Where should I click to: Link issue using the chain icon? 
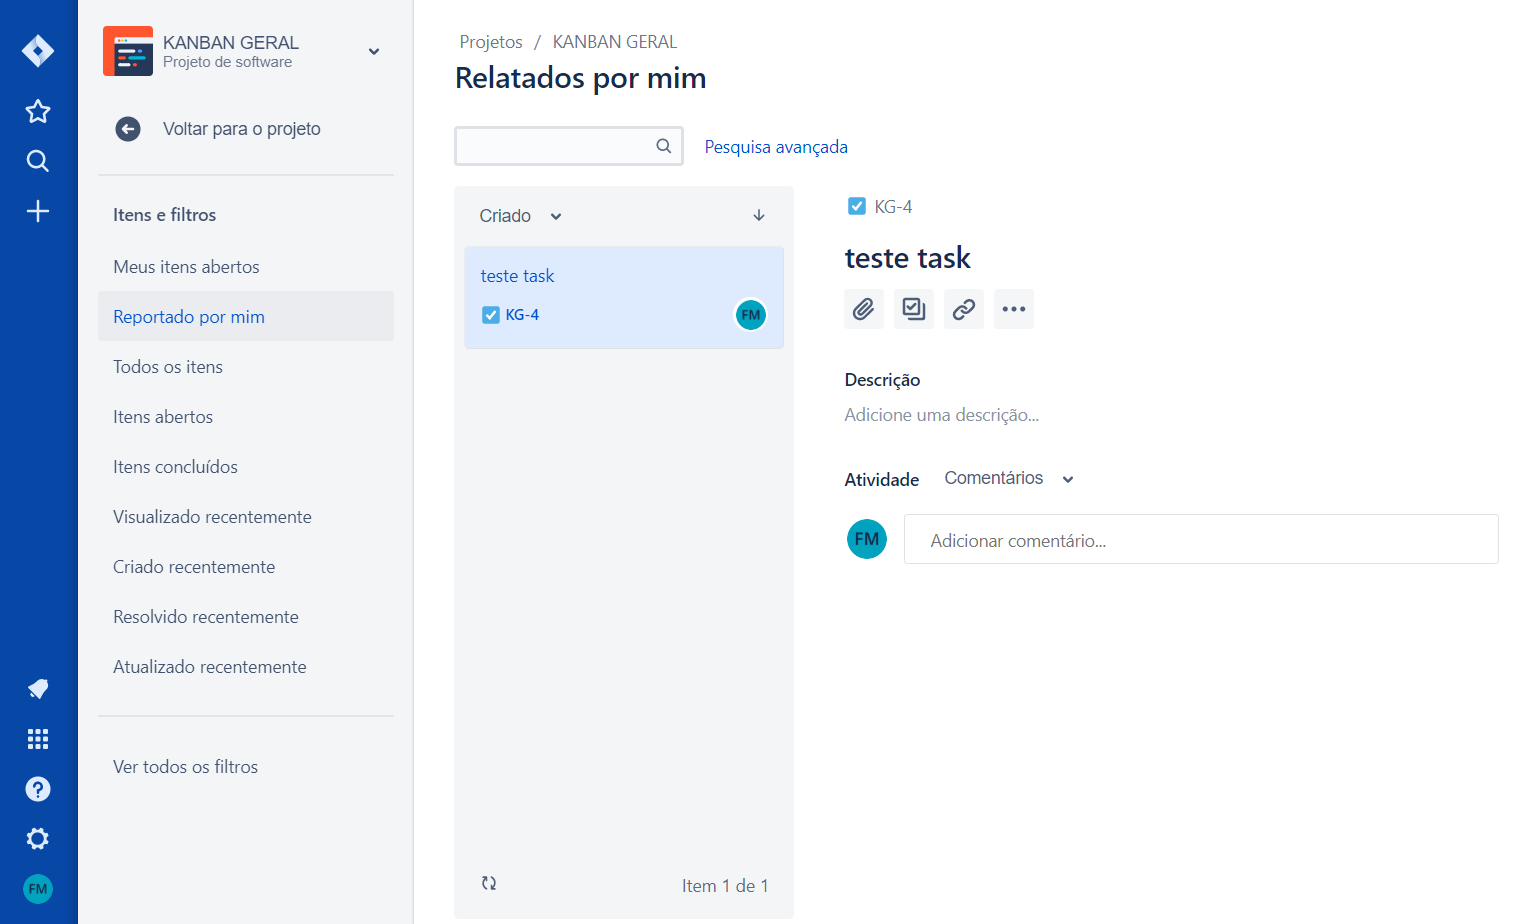[x=964, y=309]
